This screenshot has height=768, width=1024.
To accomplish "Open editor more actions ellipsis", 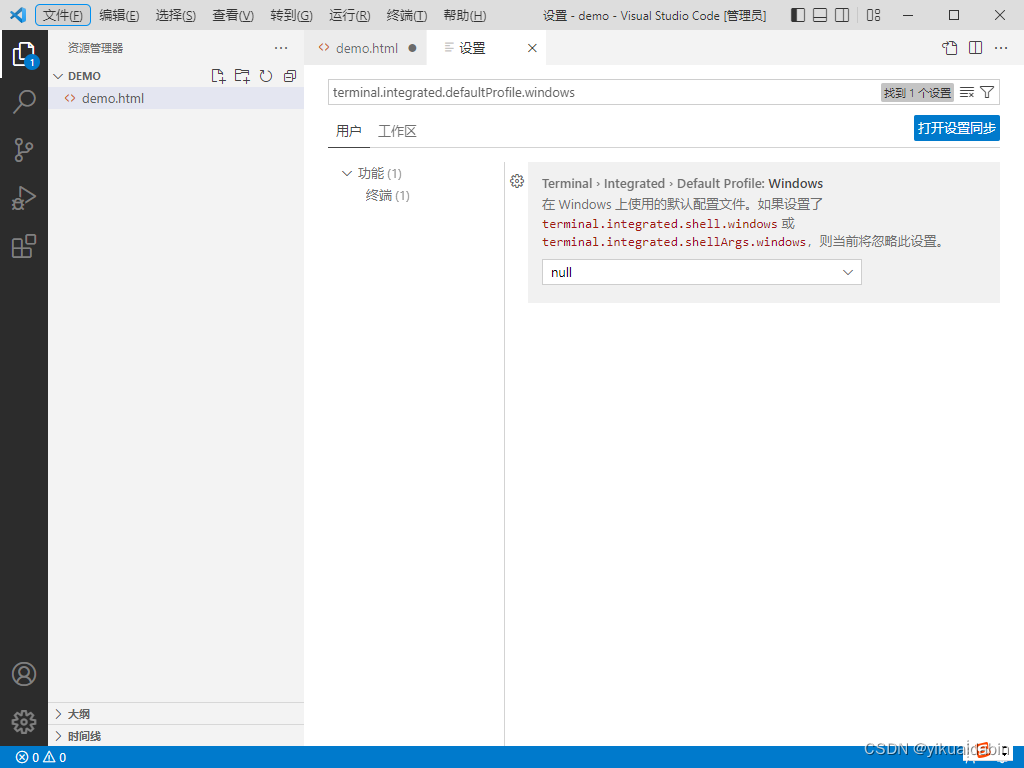I will click(1001, 48).
